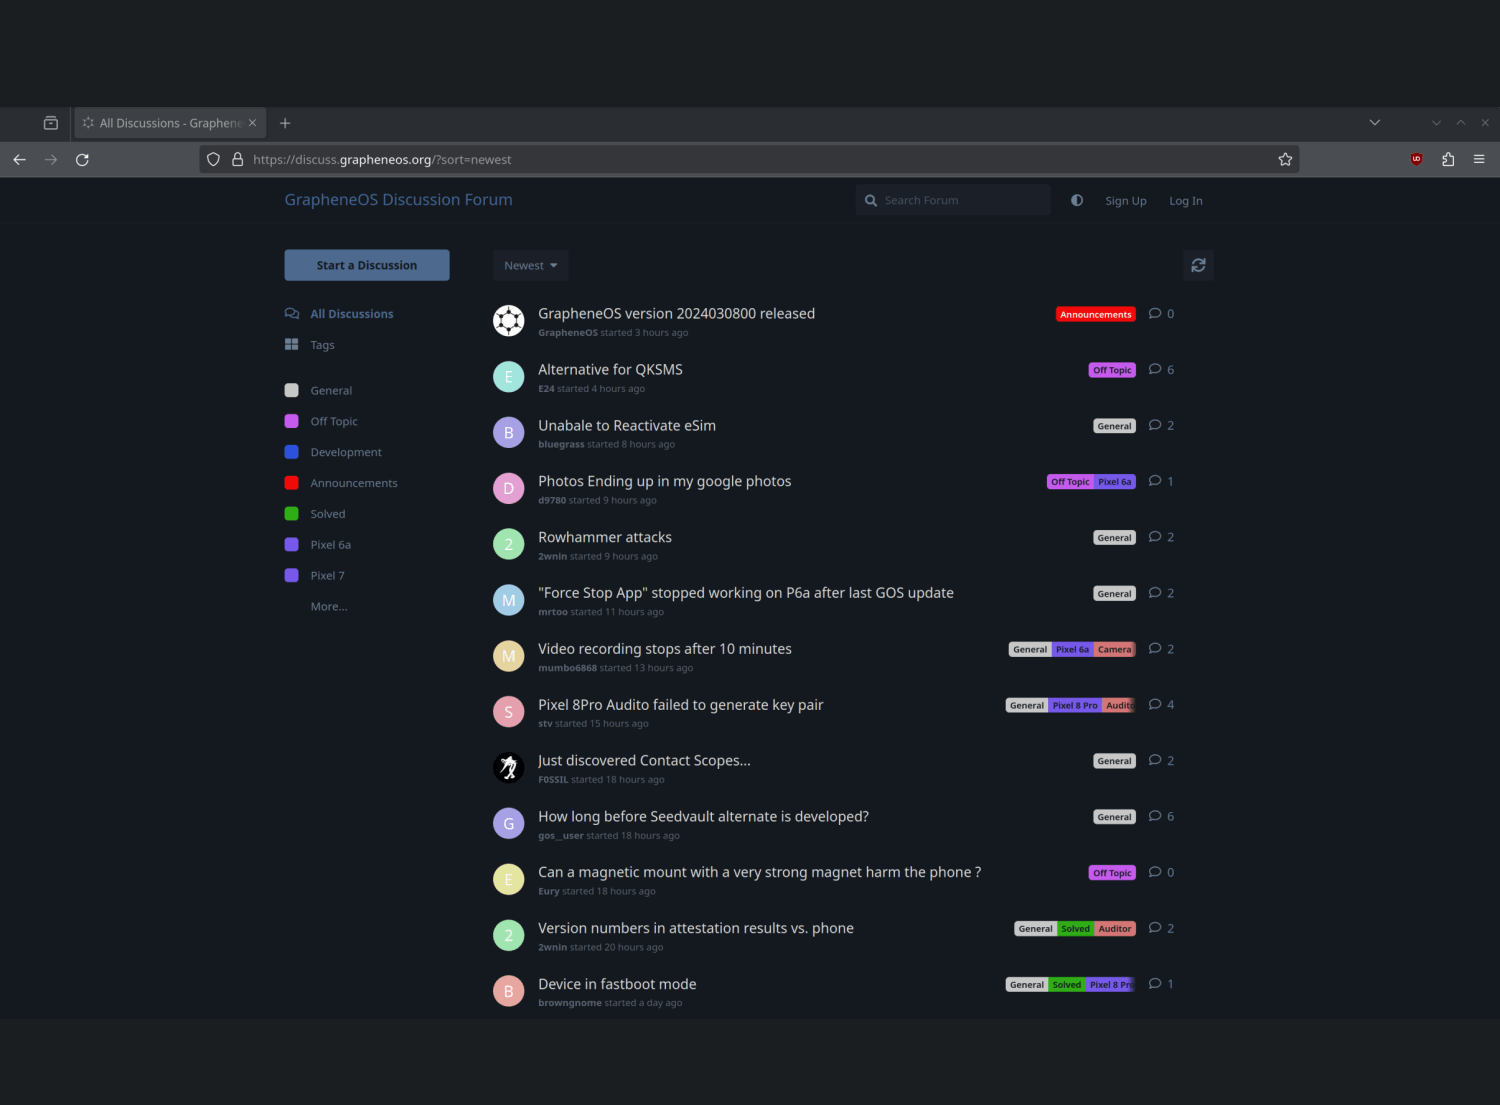Open GrapheneOS version 2024030800 released thread
Viewport: 1500px width, 1105px height.
676,314
